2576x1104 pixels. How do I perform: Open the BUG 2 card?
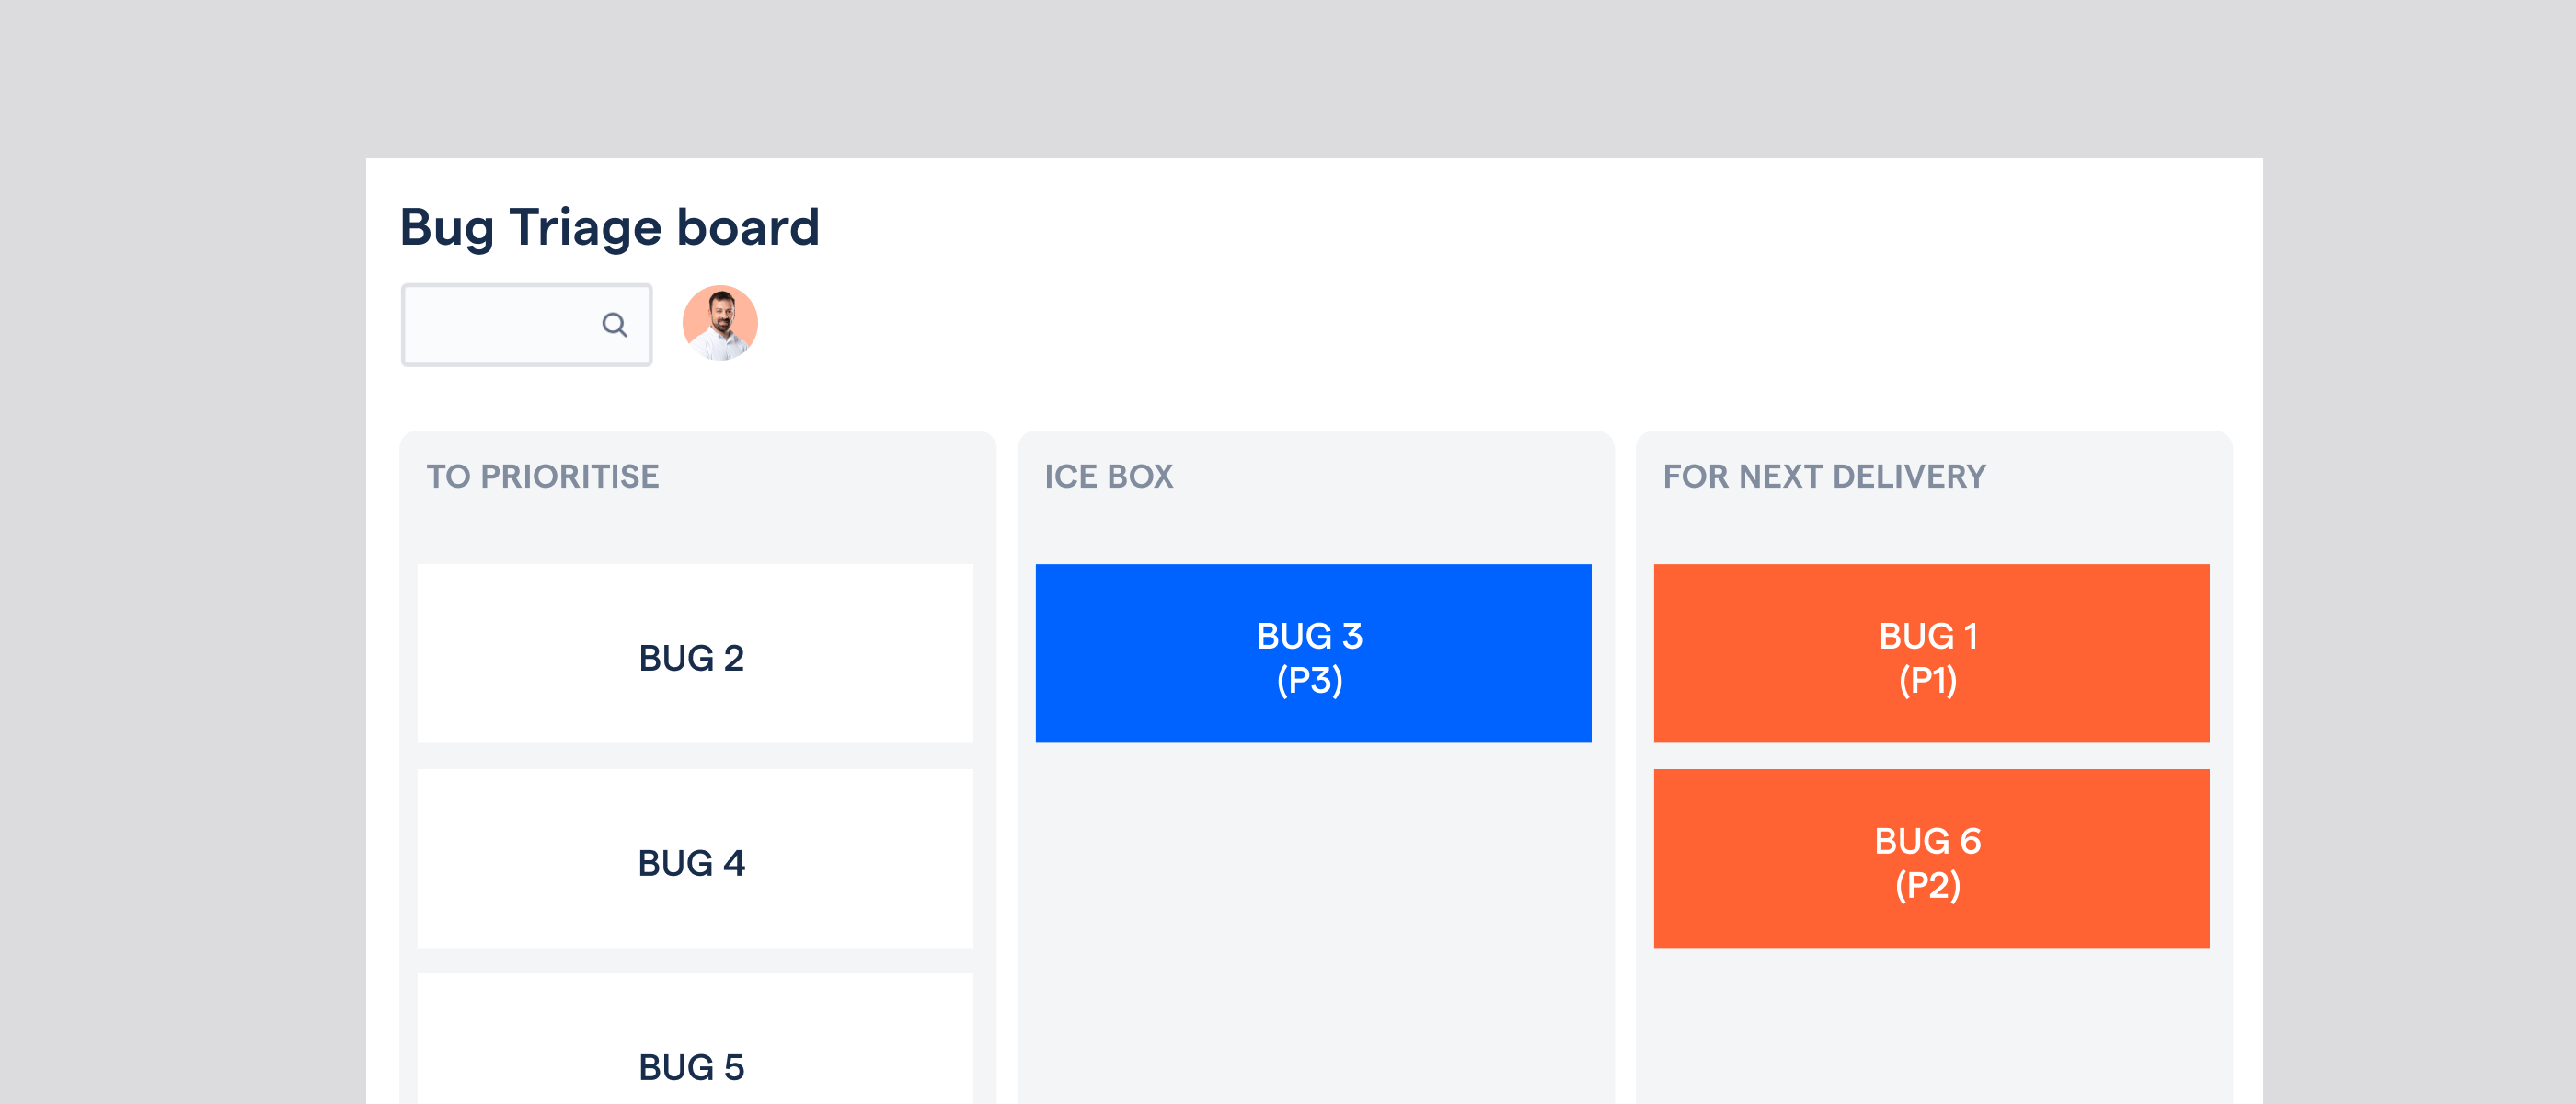[695, 653]
